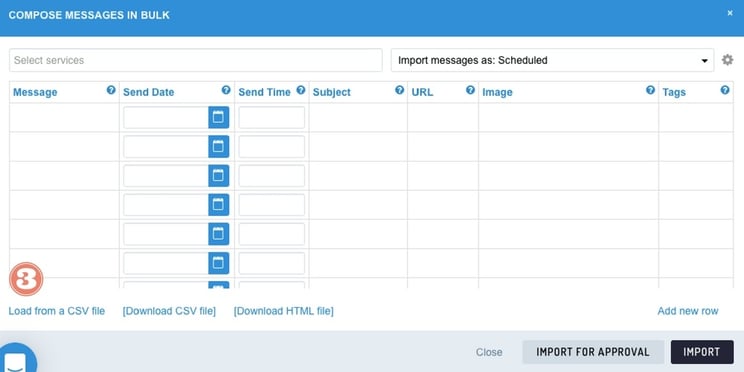
Task: Click the help icon beside Send Time header
Action: [x=301, y=90]
